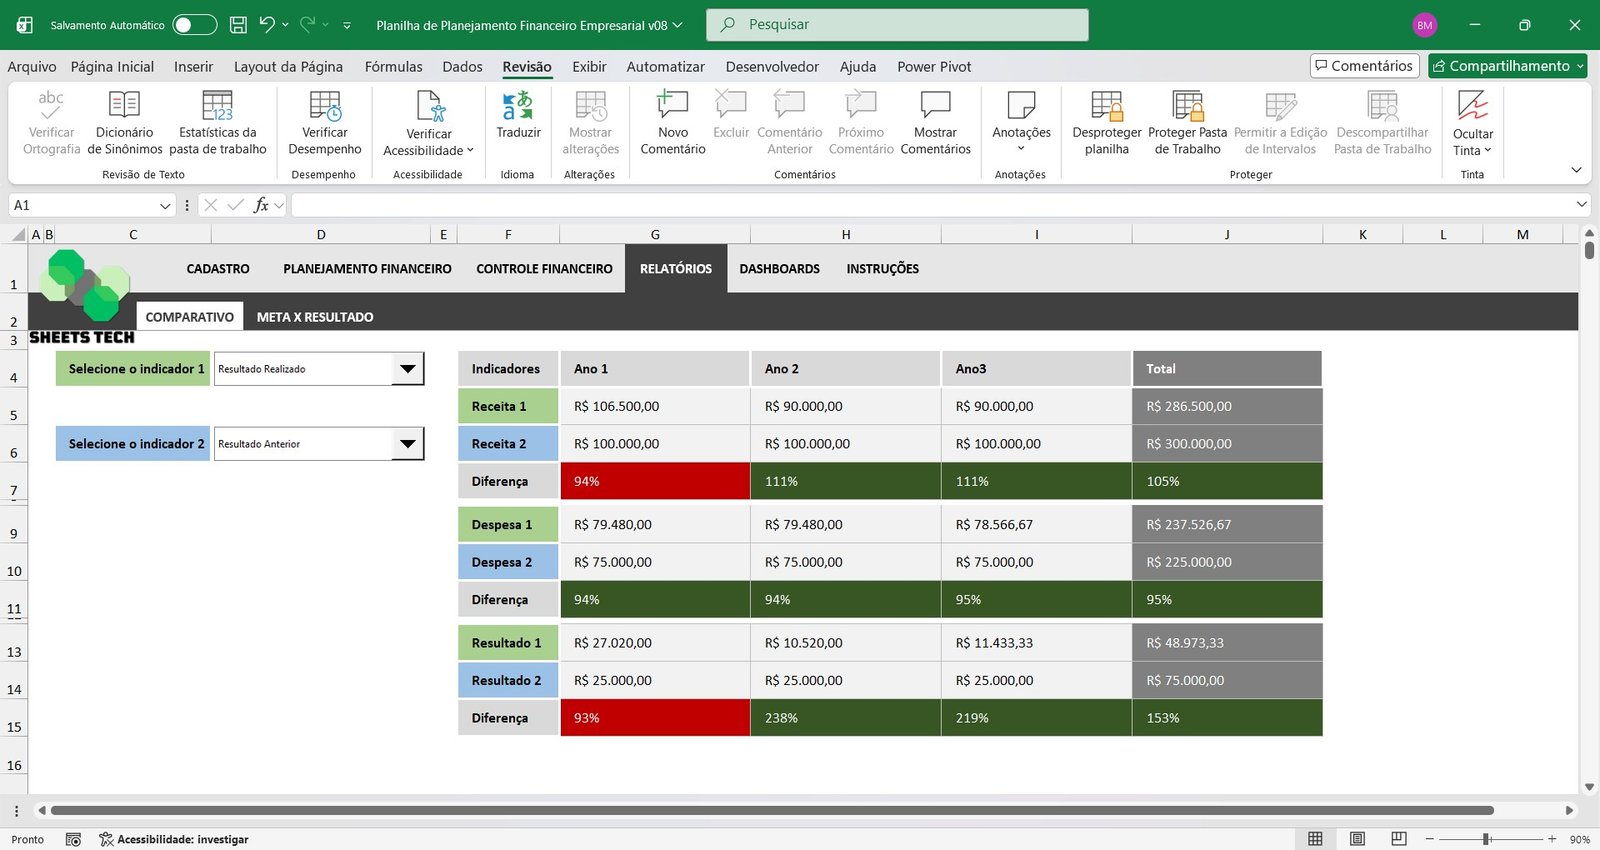The width and height of the screenshot is (1600, 850).
Task: Click Verificar Desempenho icon
Action: click(324, 106)
